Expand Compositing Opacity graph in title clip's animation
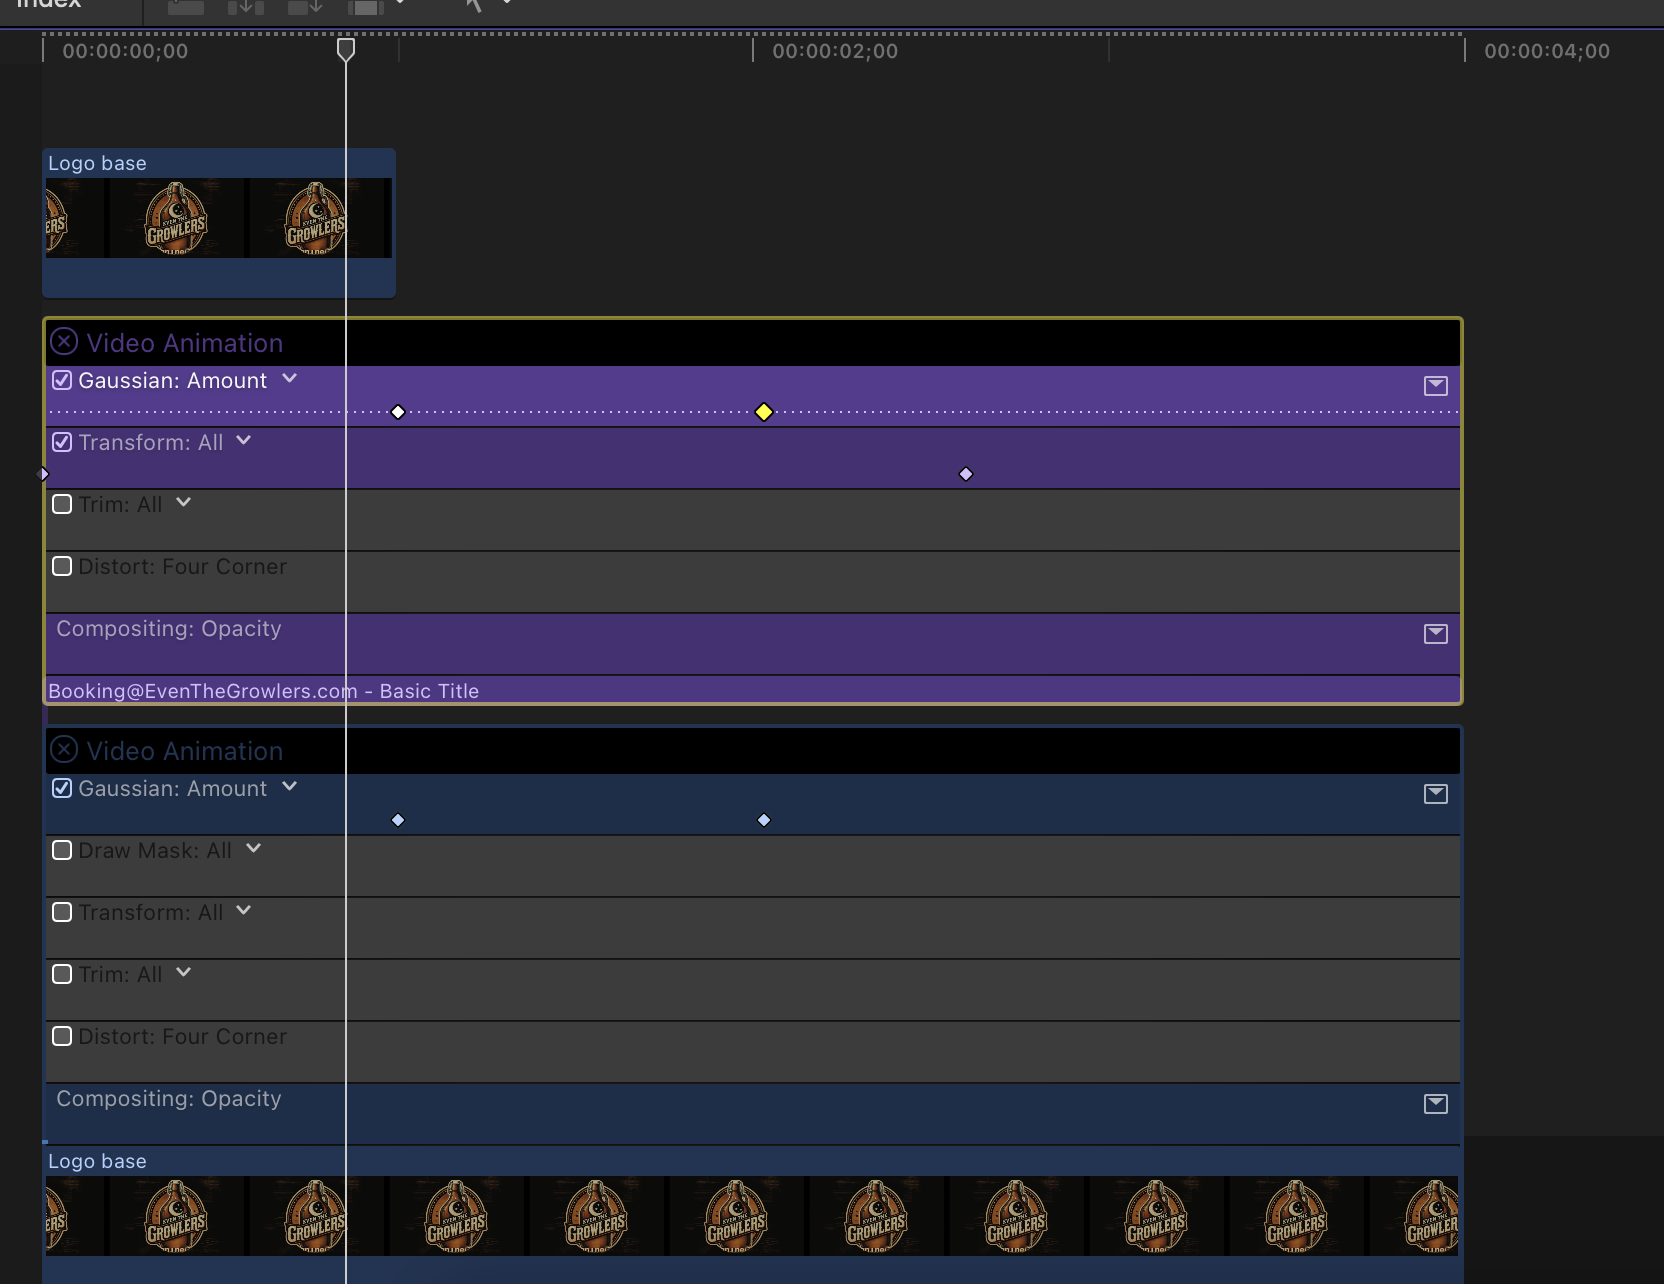1664x1284 pixels. [x=1436, y=634]
